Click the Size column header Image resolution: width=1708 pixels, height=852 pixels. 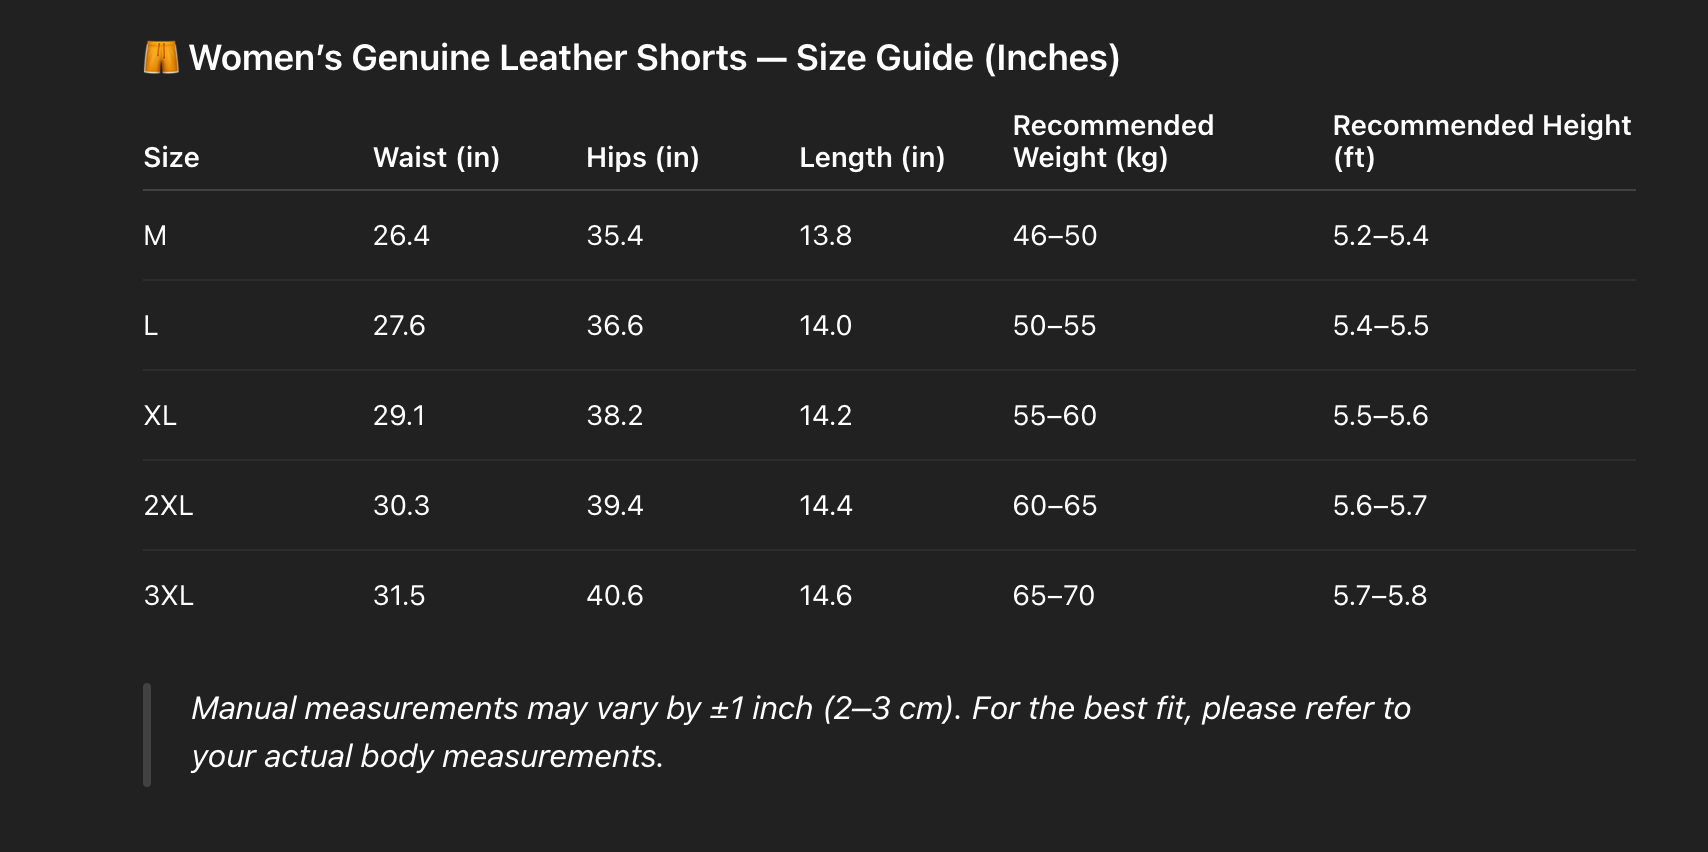pos(171,157)
